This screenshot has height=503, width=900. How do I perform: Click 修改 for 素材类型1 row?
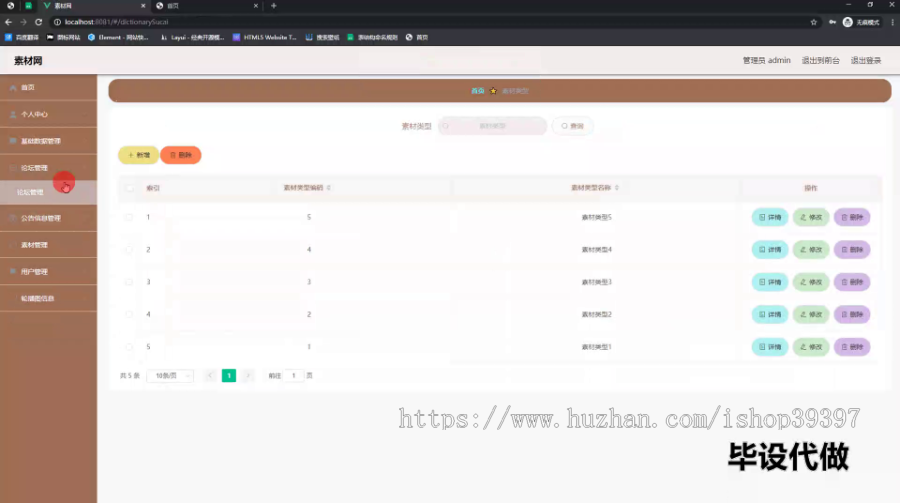coord(811,347)
